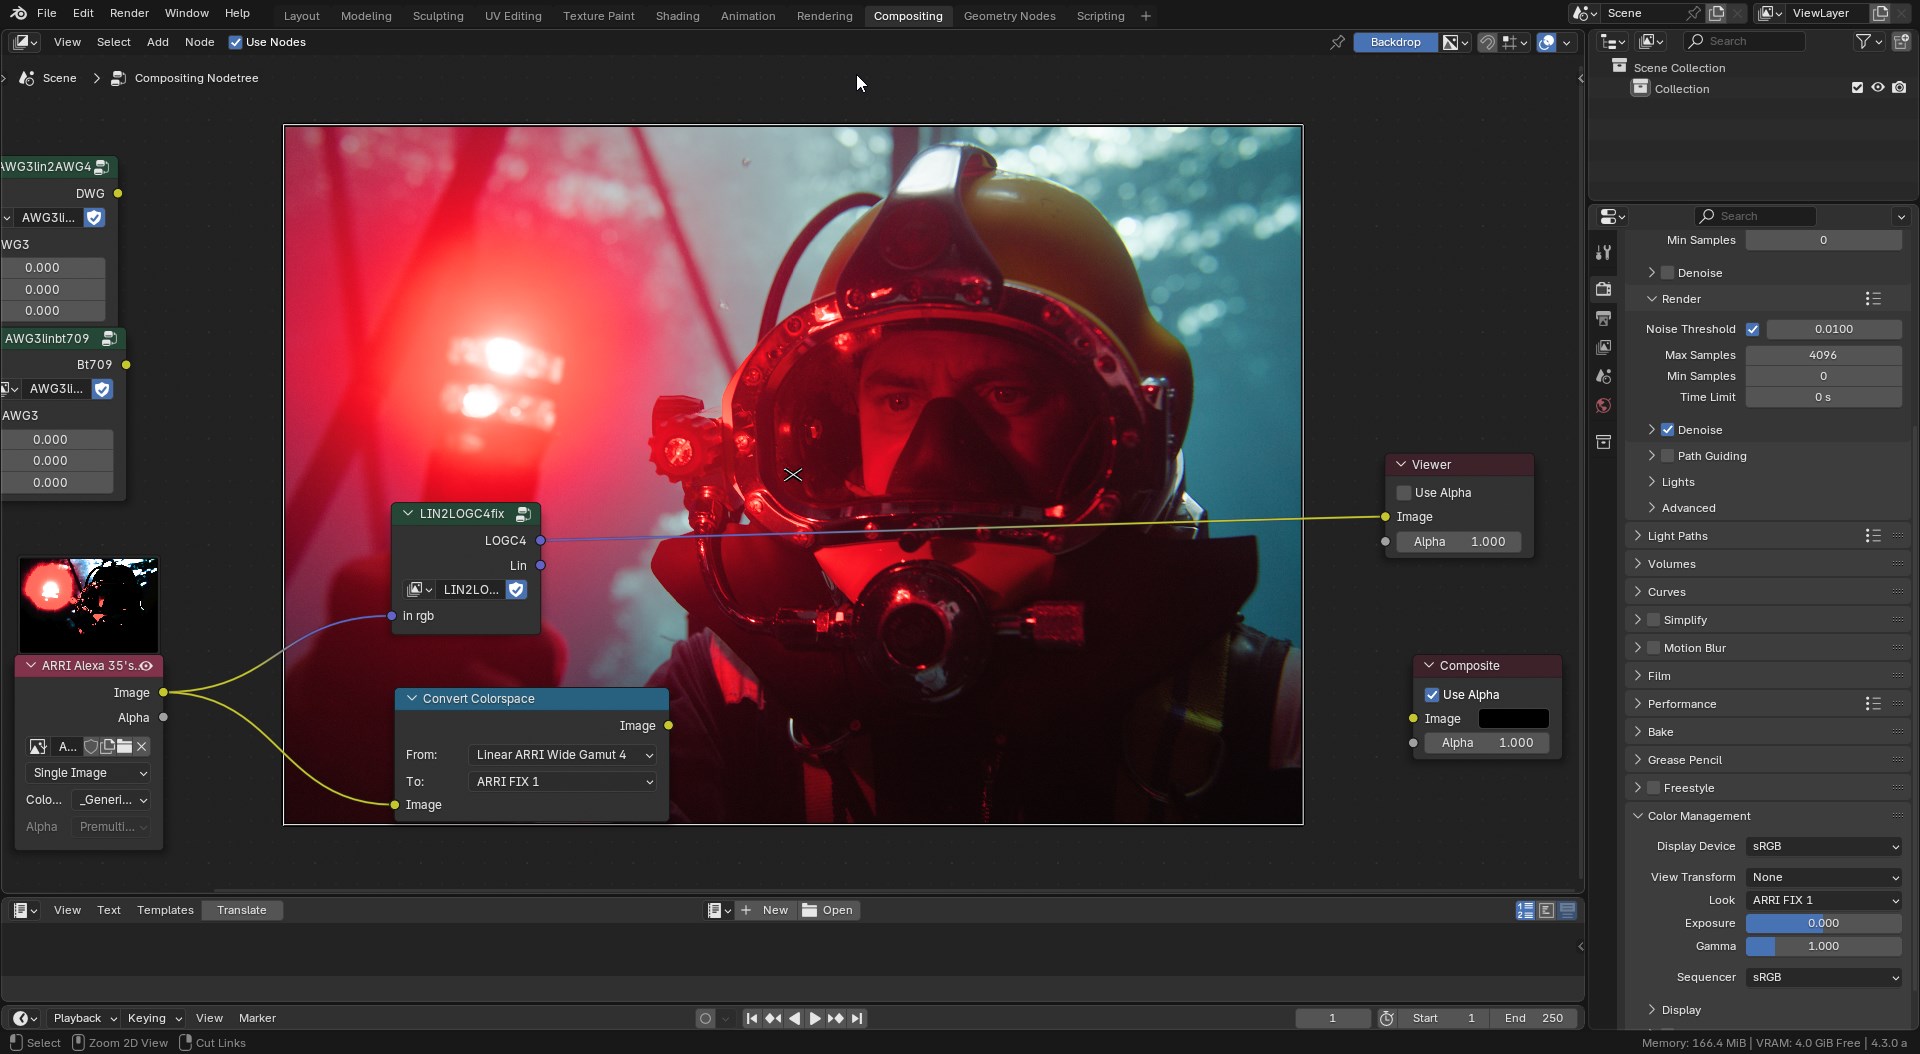Viewport: 1920px width, 1054px height.
Task: Open image file from the ARRI Alexa node
Action: click(125, 746)
